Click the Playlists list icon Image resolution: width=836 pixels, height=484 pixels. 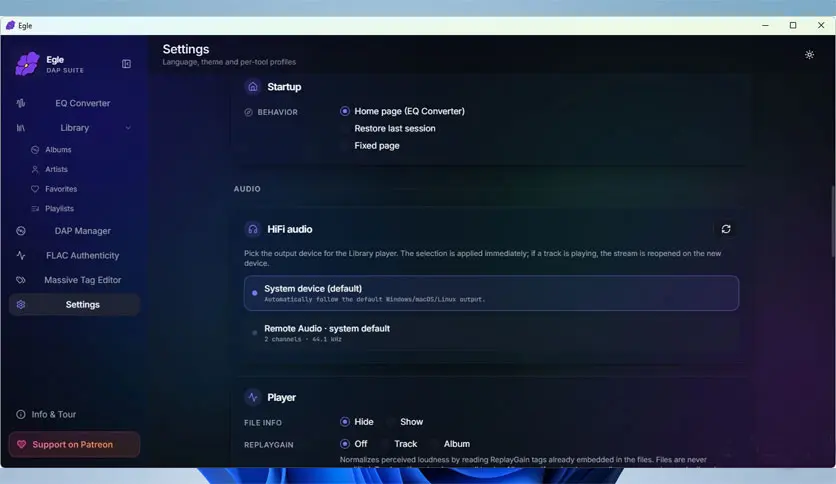[x=35, y=209]
